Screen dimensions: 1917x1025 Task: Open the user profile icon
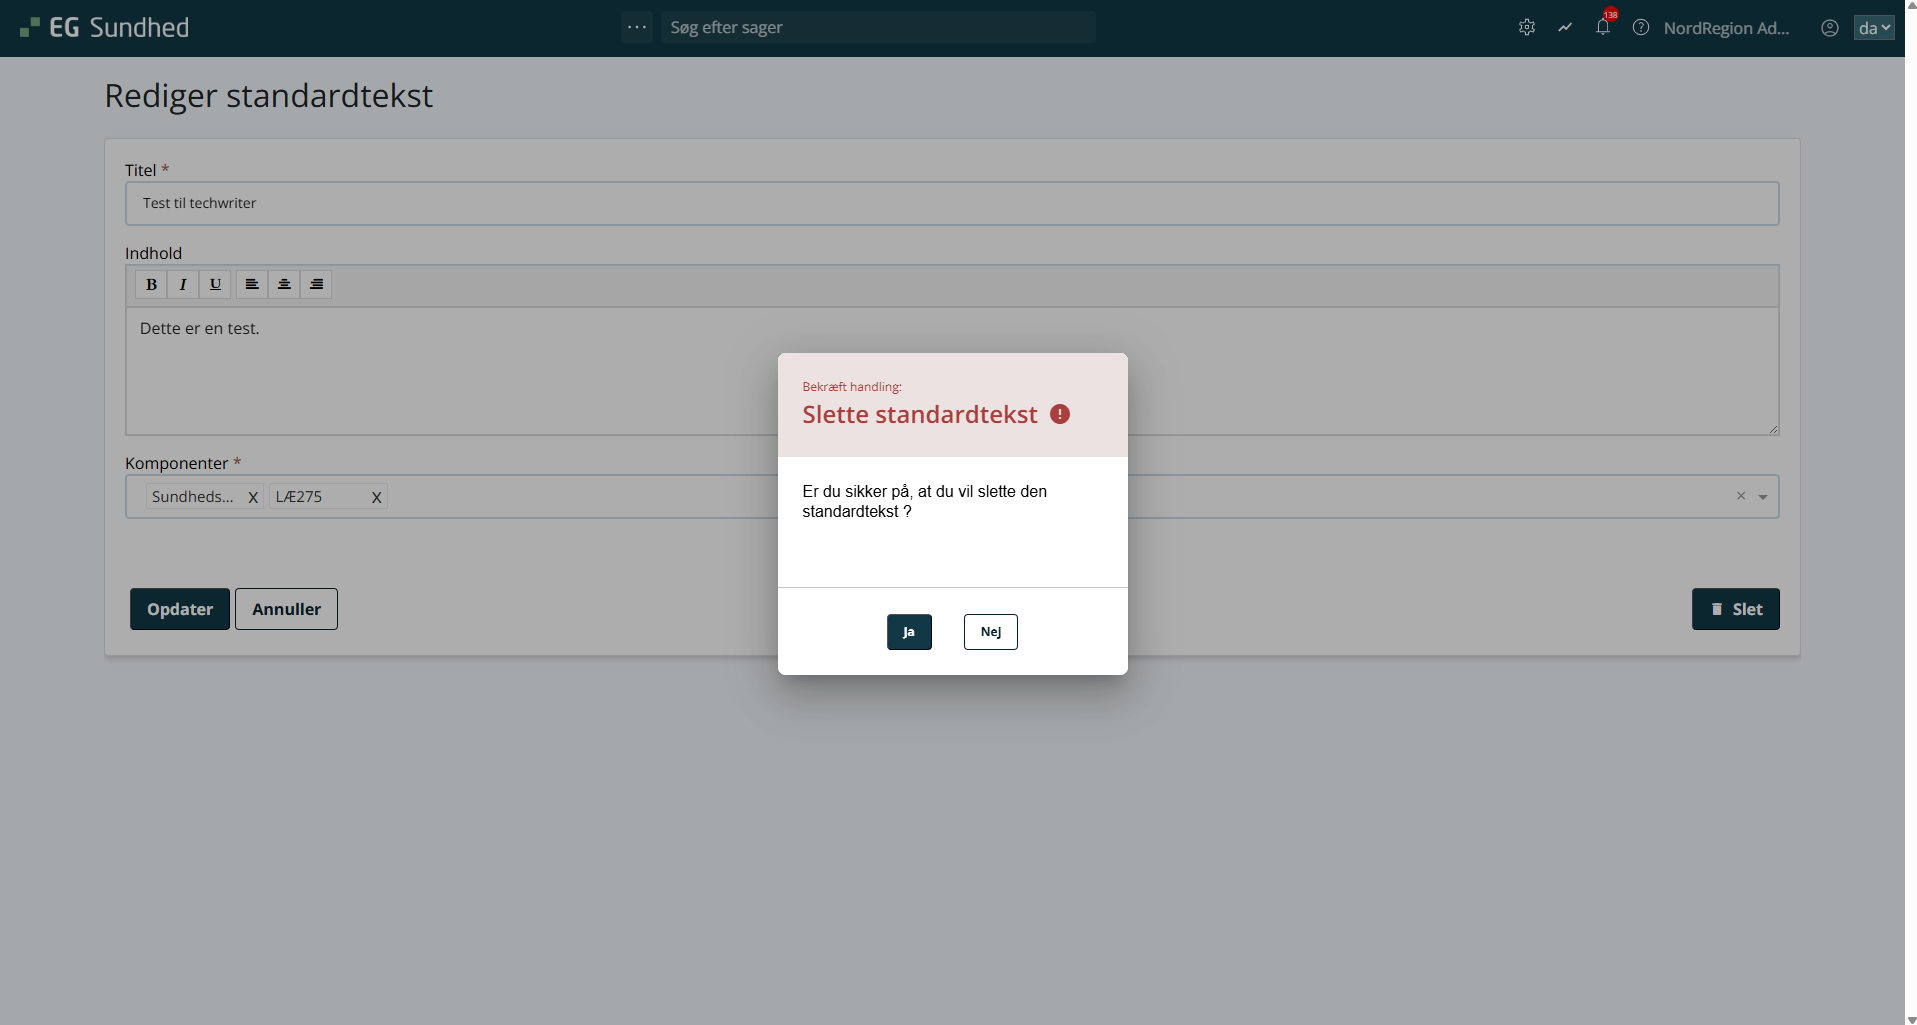[x=1829, y=28]
